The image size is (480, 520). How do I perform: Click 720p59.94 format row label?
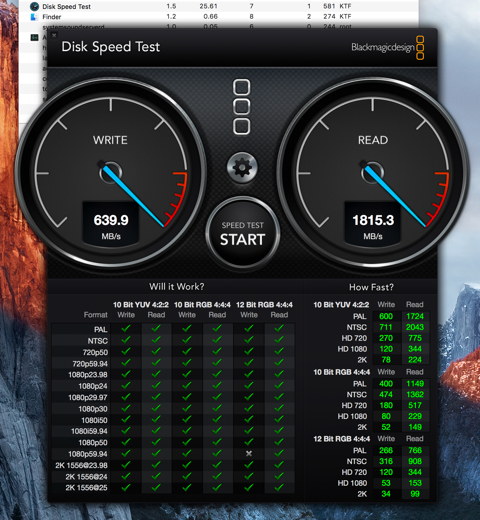click(90, 364)
